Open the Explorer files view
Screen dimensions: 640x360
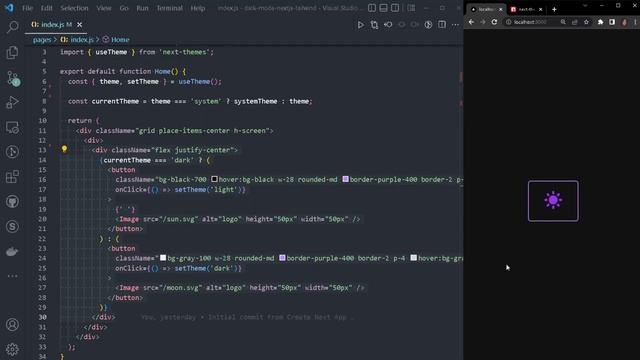(12, 52)
